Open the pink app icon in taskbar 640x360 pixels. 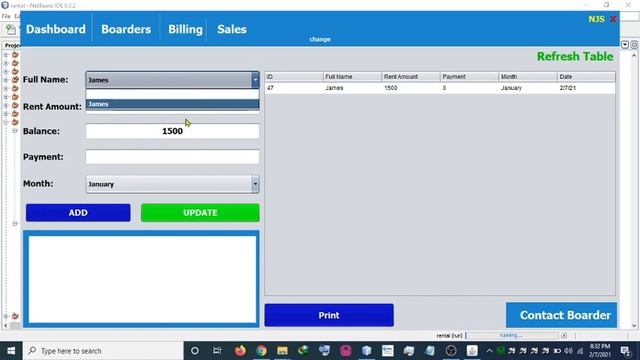tap(346, 351)
